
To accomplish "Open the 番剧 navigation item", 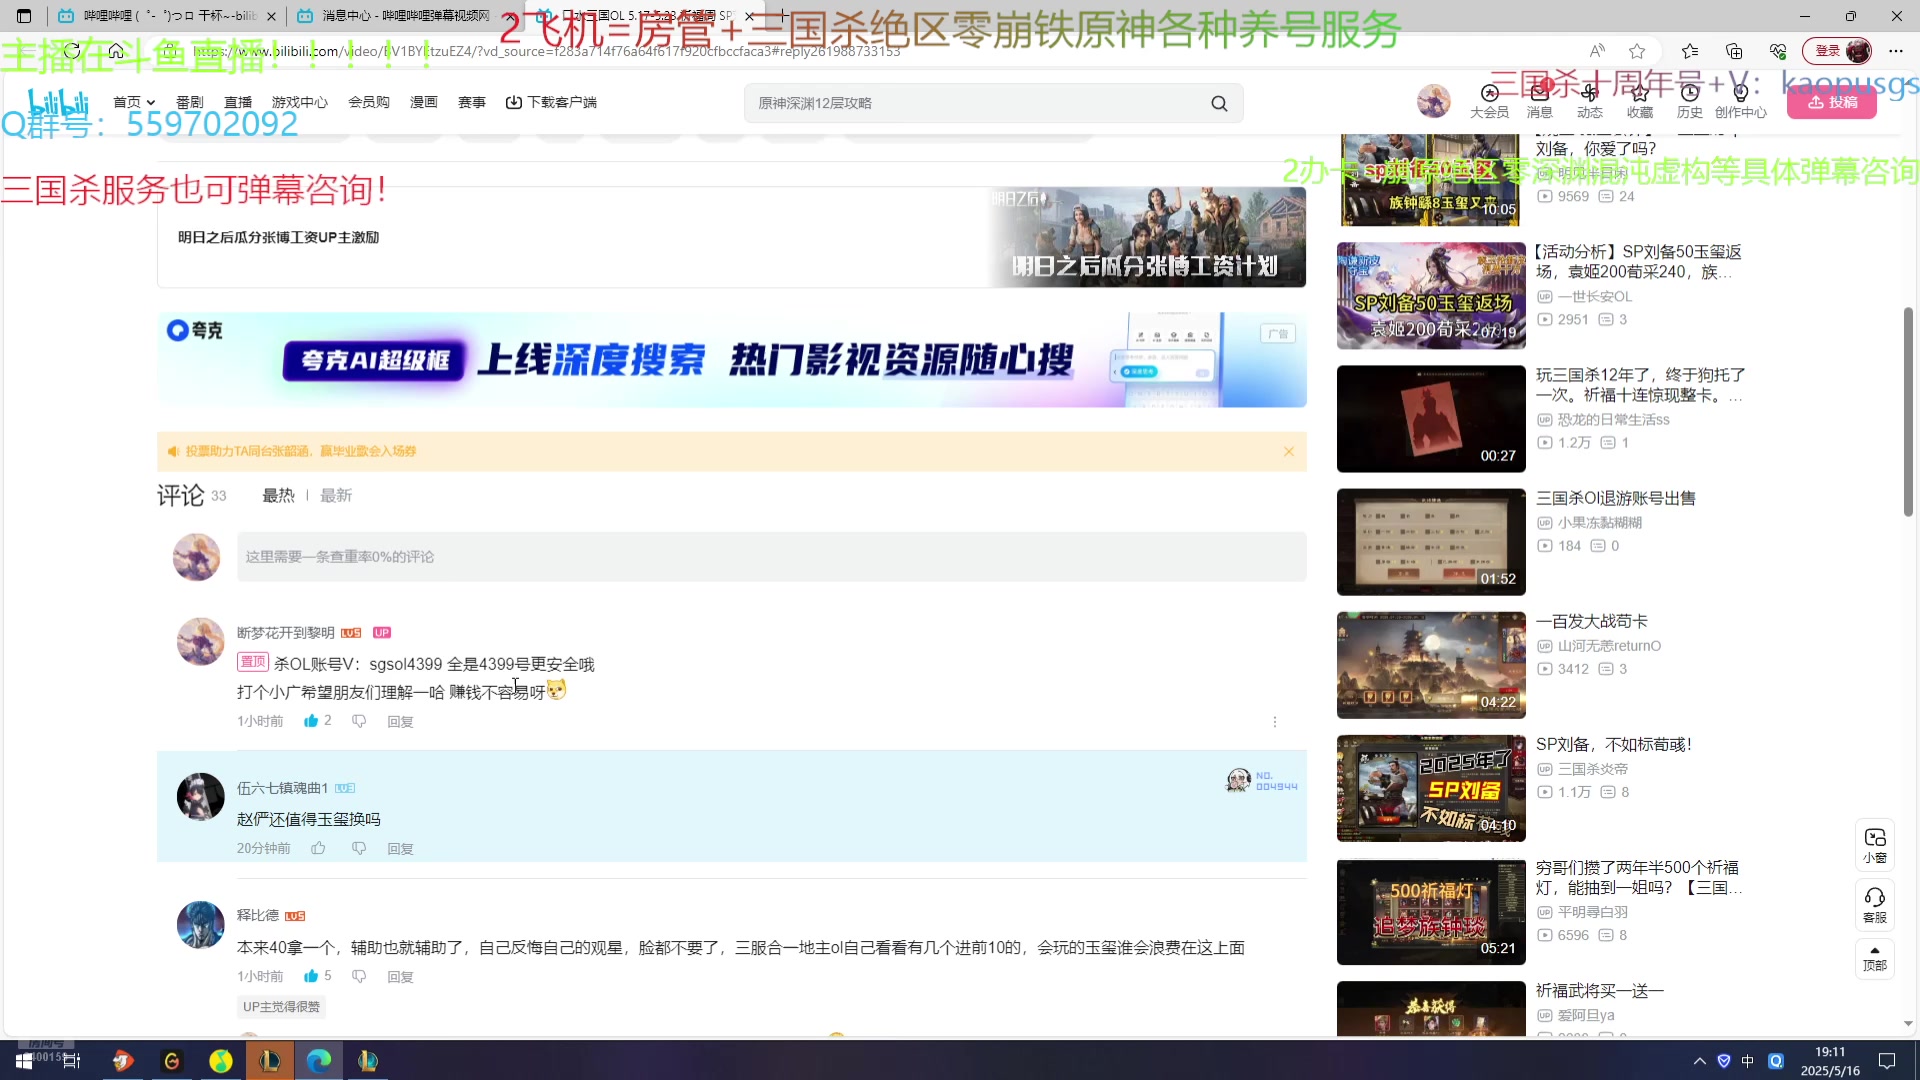I will tap(190, 102).
